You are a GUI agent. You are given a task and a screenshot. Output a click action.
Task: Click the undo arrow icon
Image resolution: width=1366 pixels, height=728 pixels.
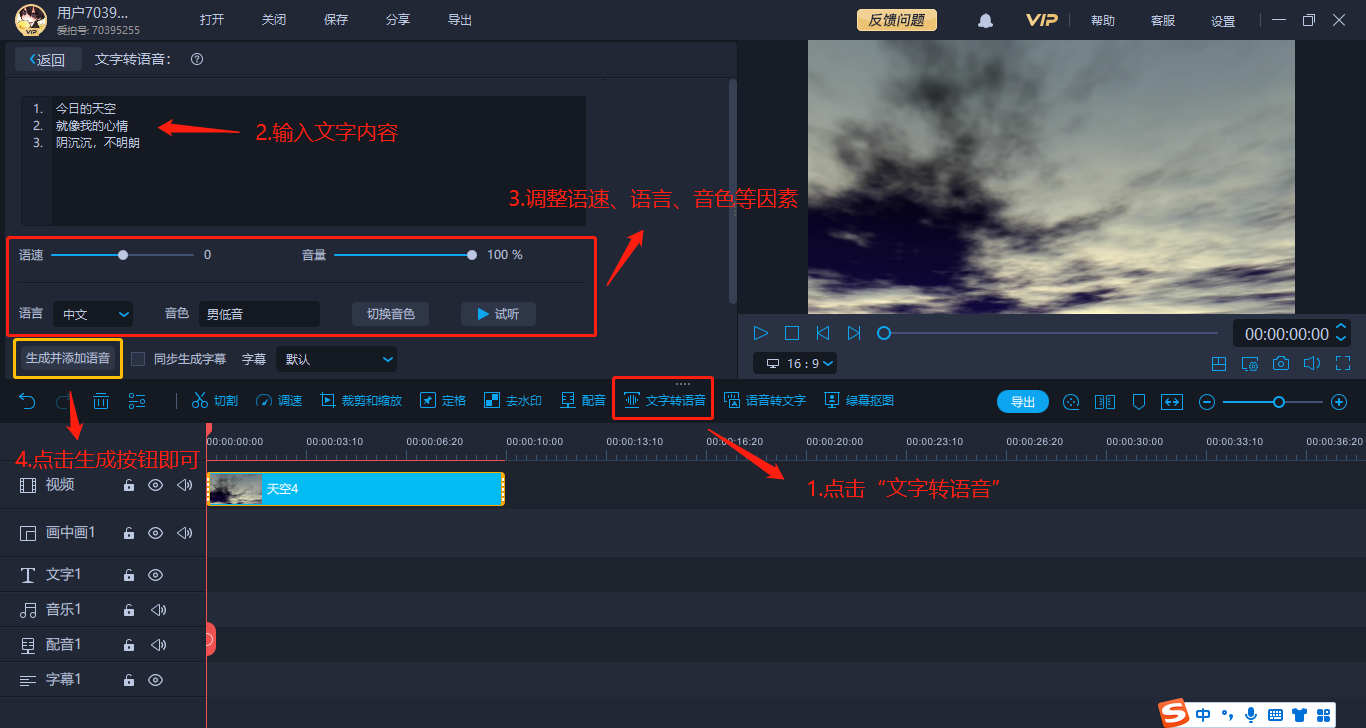[28, 401]
